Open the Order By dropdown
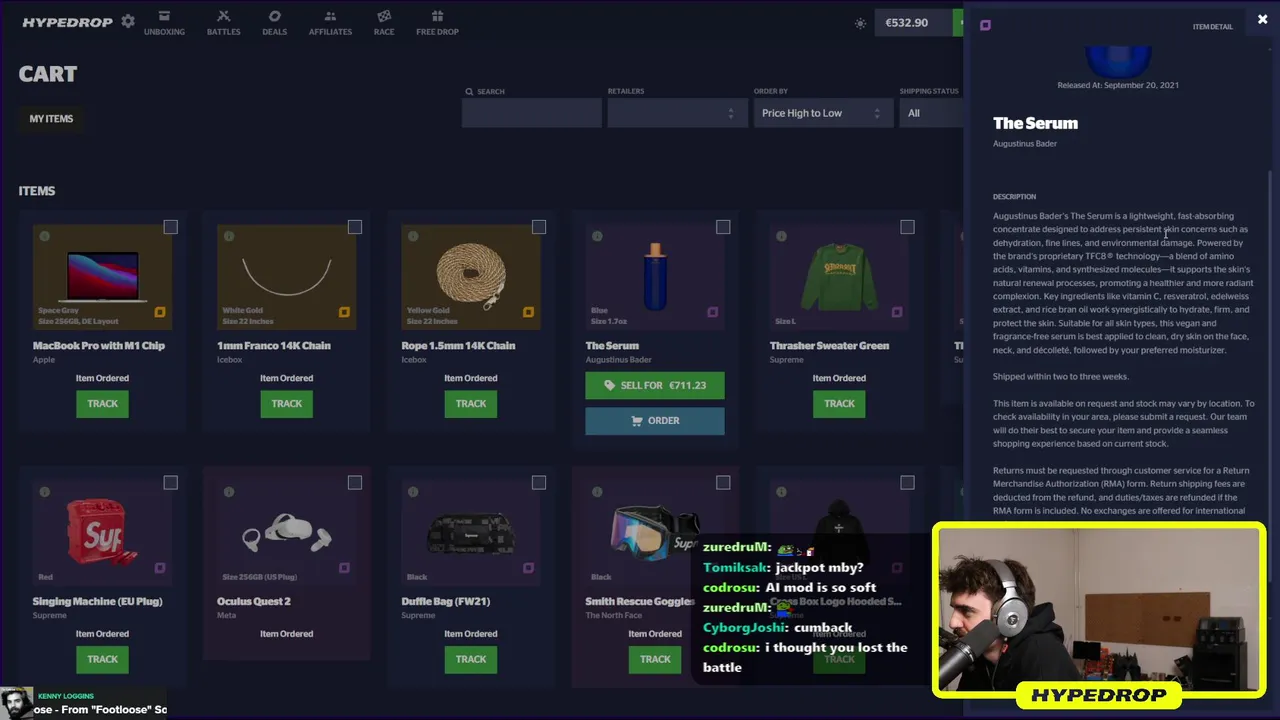 pyautogui.click(x=823, y=113)
